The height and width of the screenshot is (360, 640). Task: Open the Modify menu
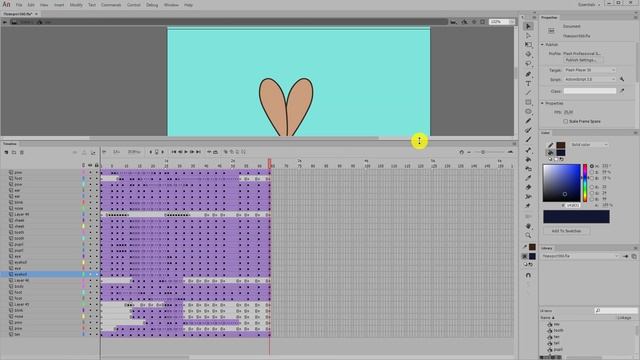click(x=76, y=5)
